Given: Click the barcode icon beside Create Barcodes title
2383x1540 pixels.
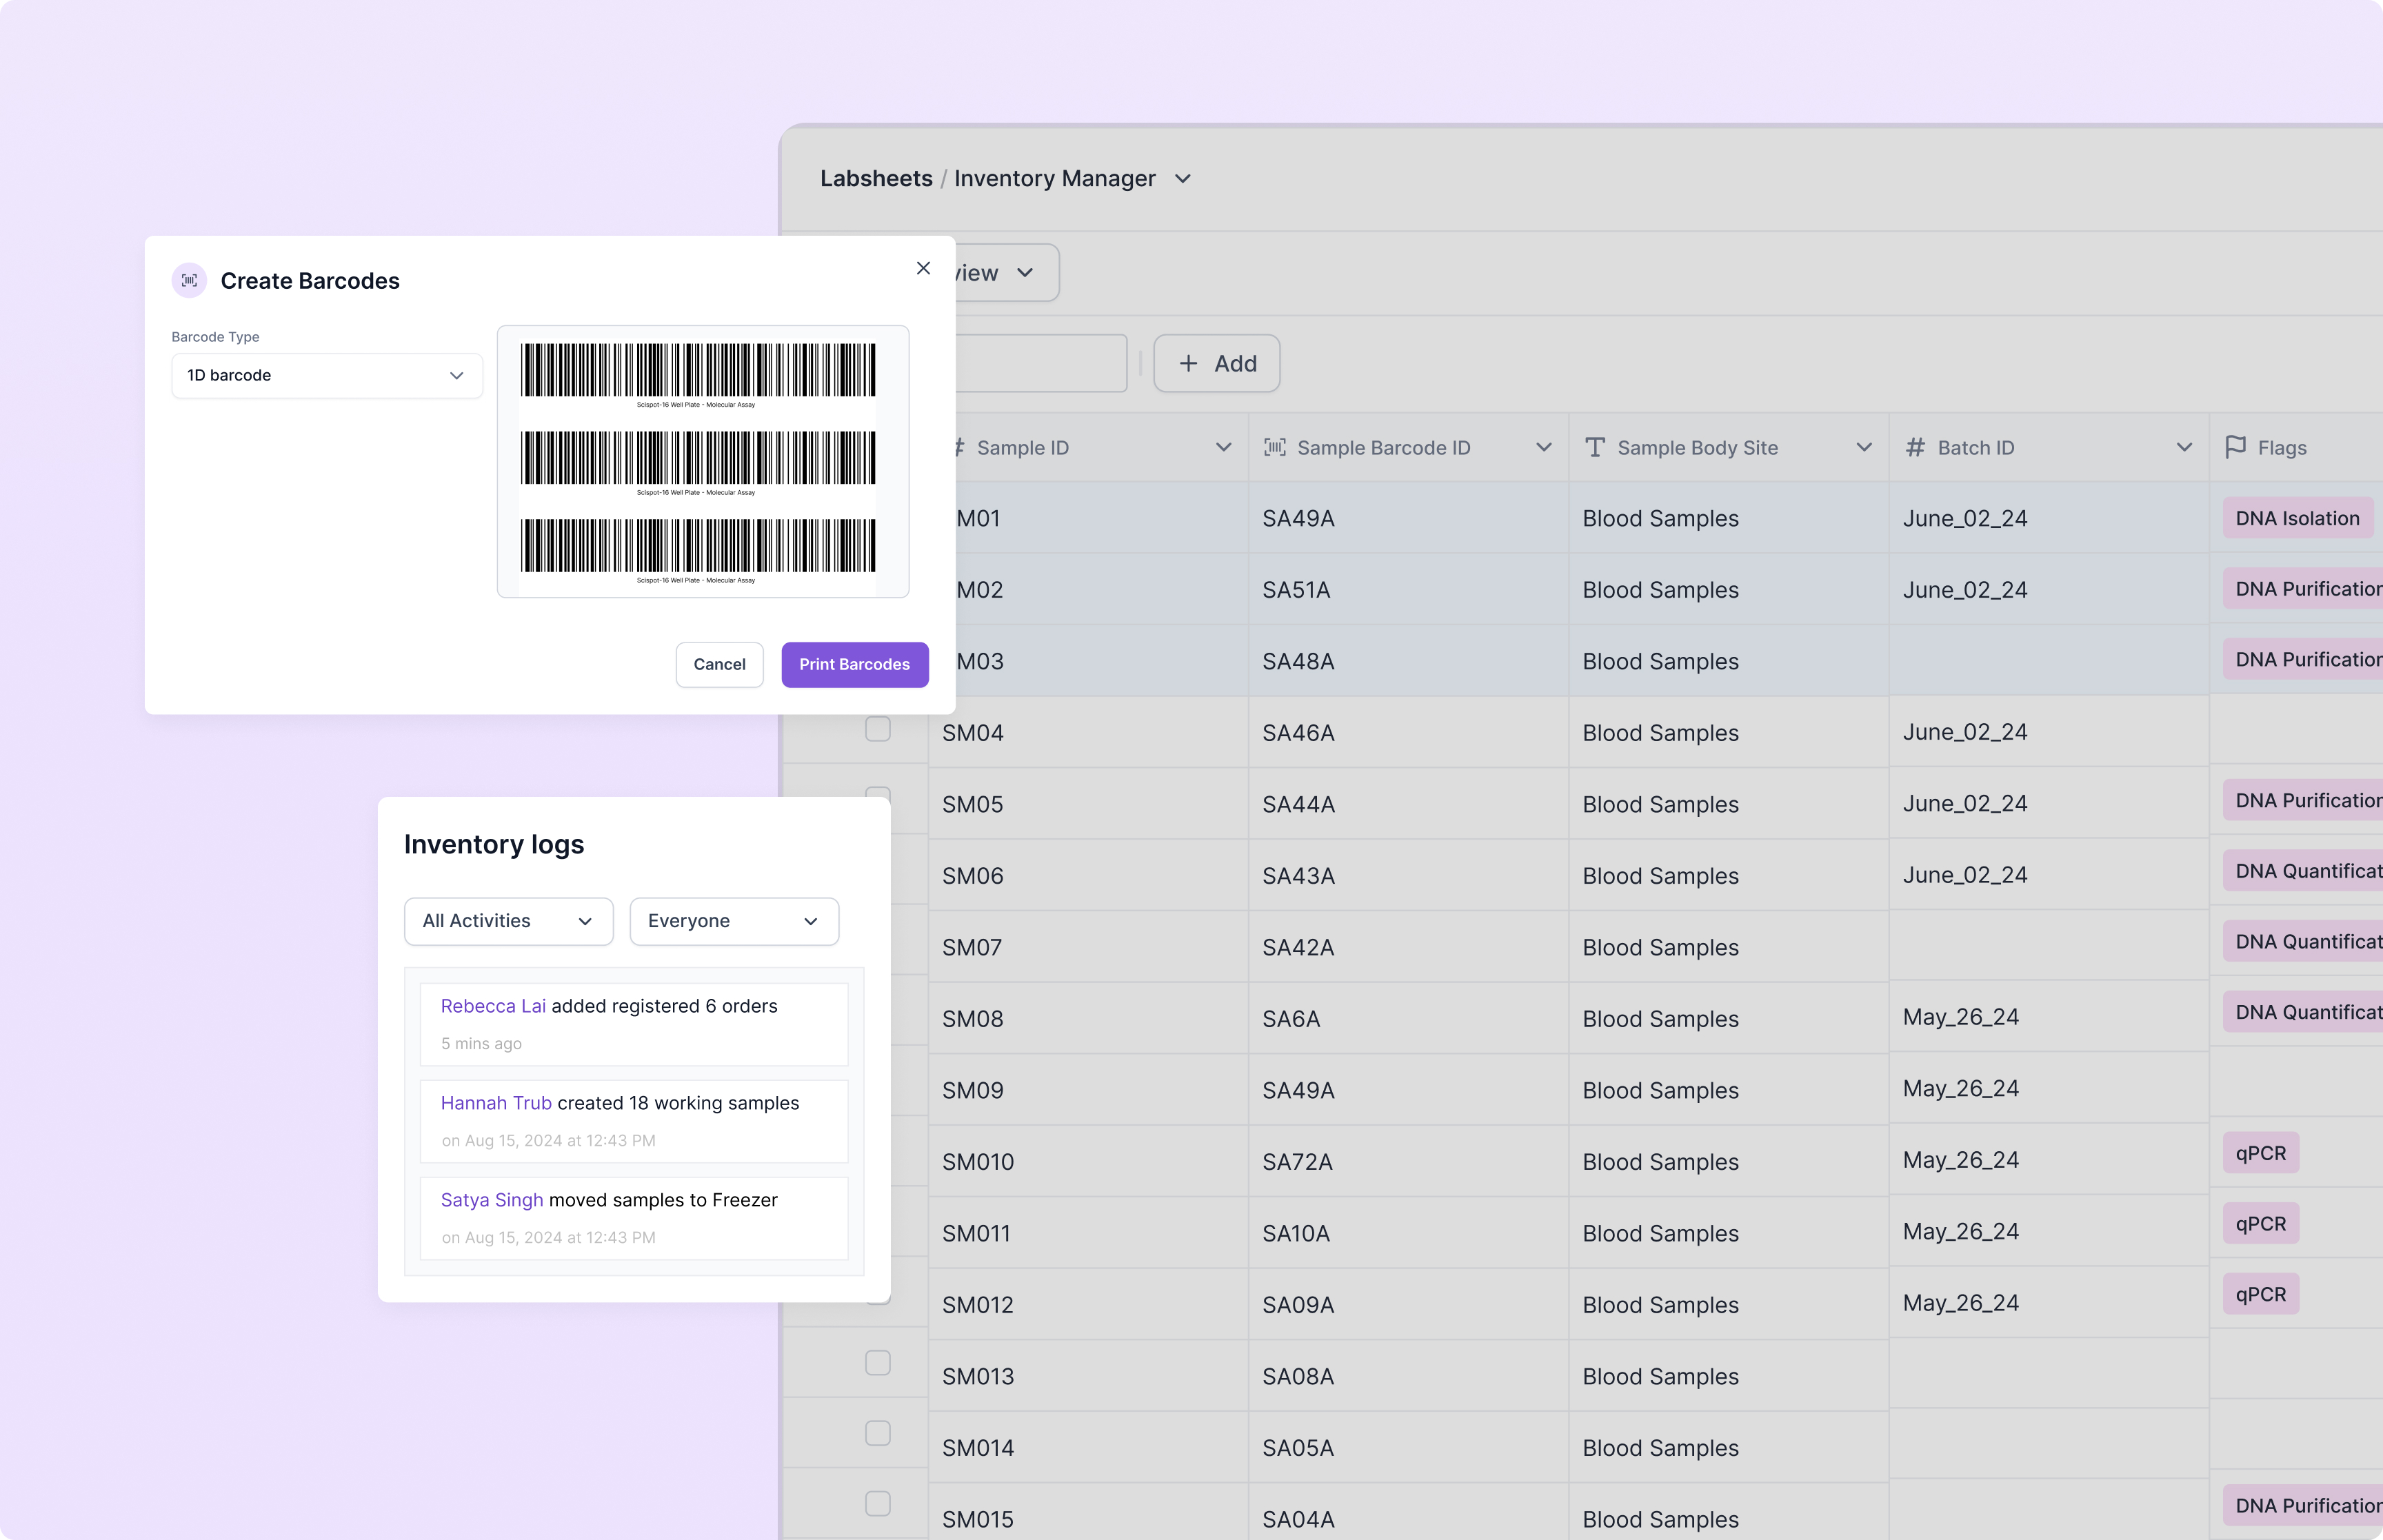Looking at the screenshot, I should click(x=189, y=280).
